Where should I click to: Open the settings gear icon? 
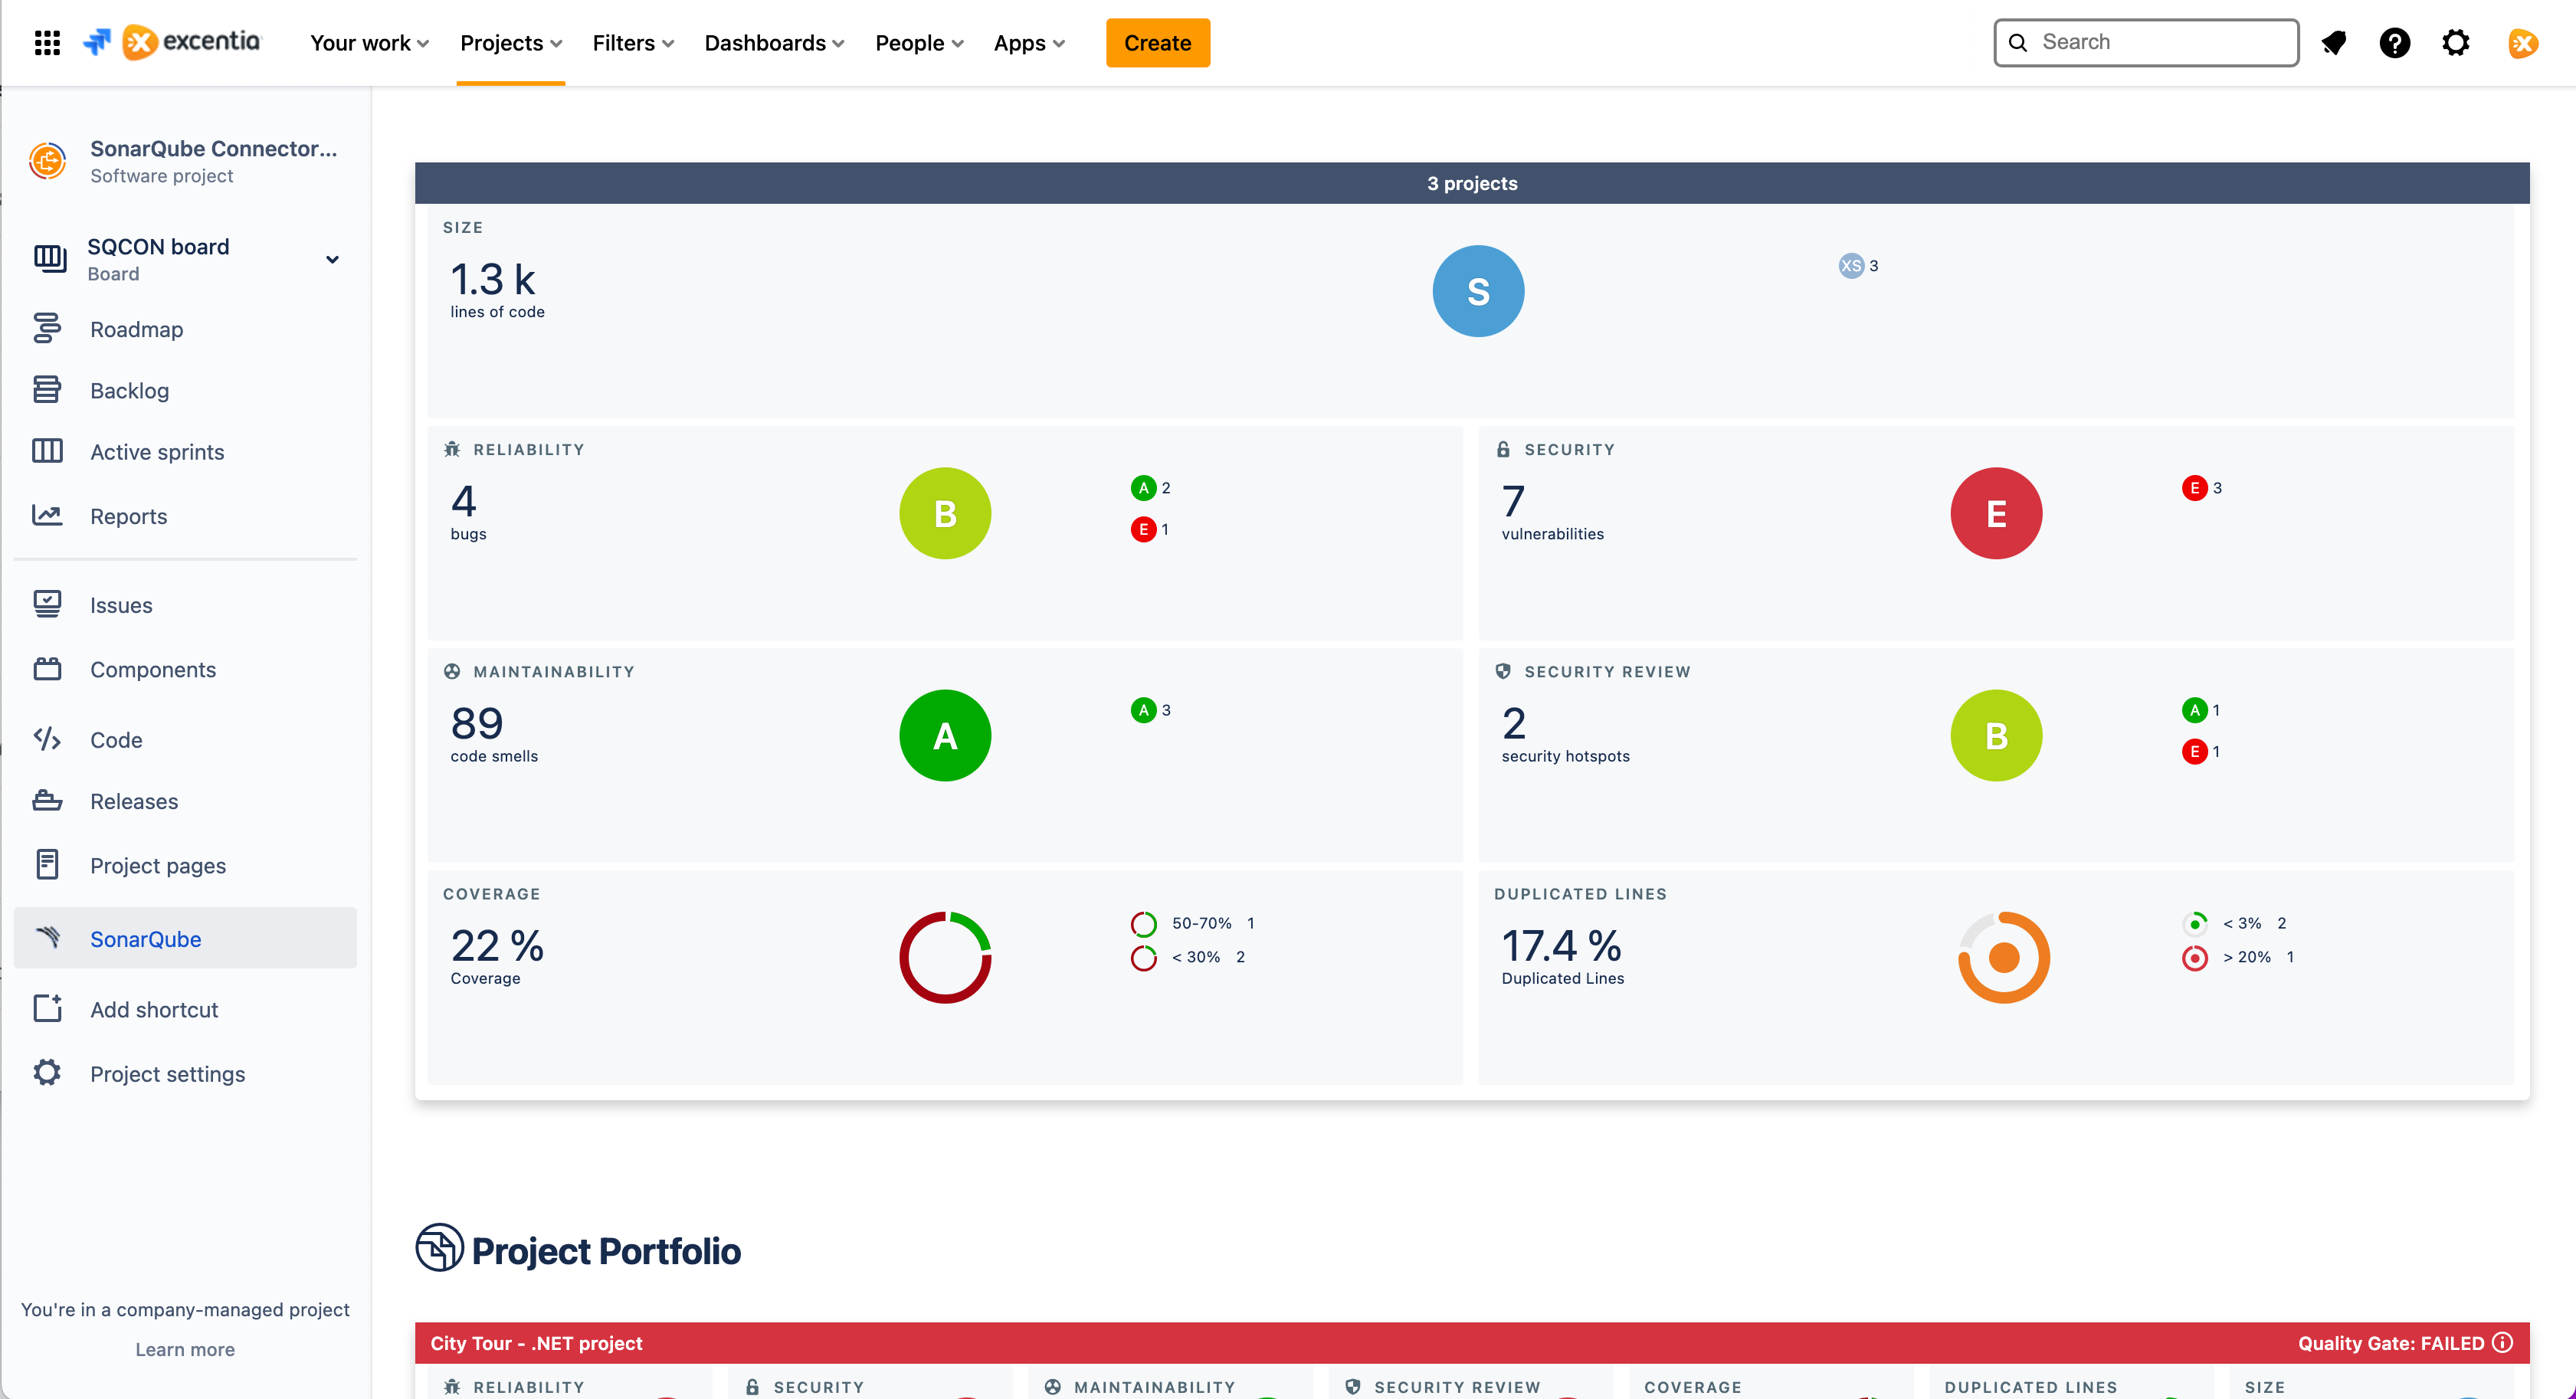[x=2456, y=42]
